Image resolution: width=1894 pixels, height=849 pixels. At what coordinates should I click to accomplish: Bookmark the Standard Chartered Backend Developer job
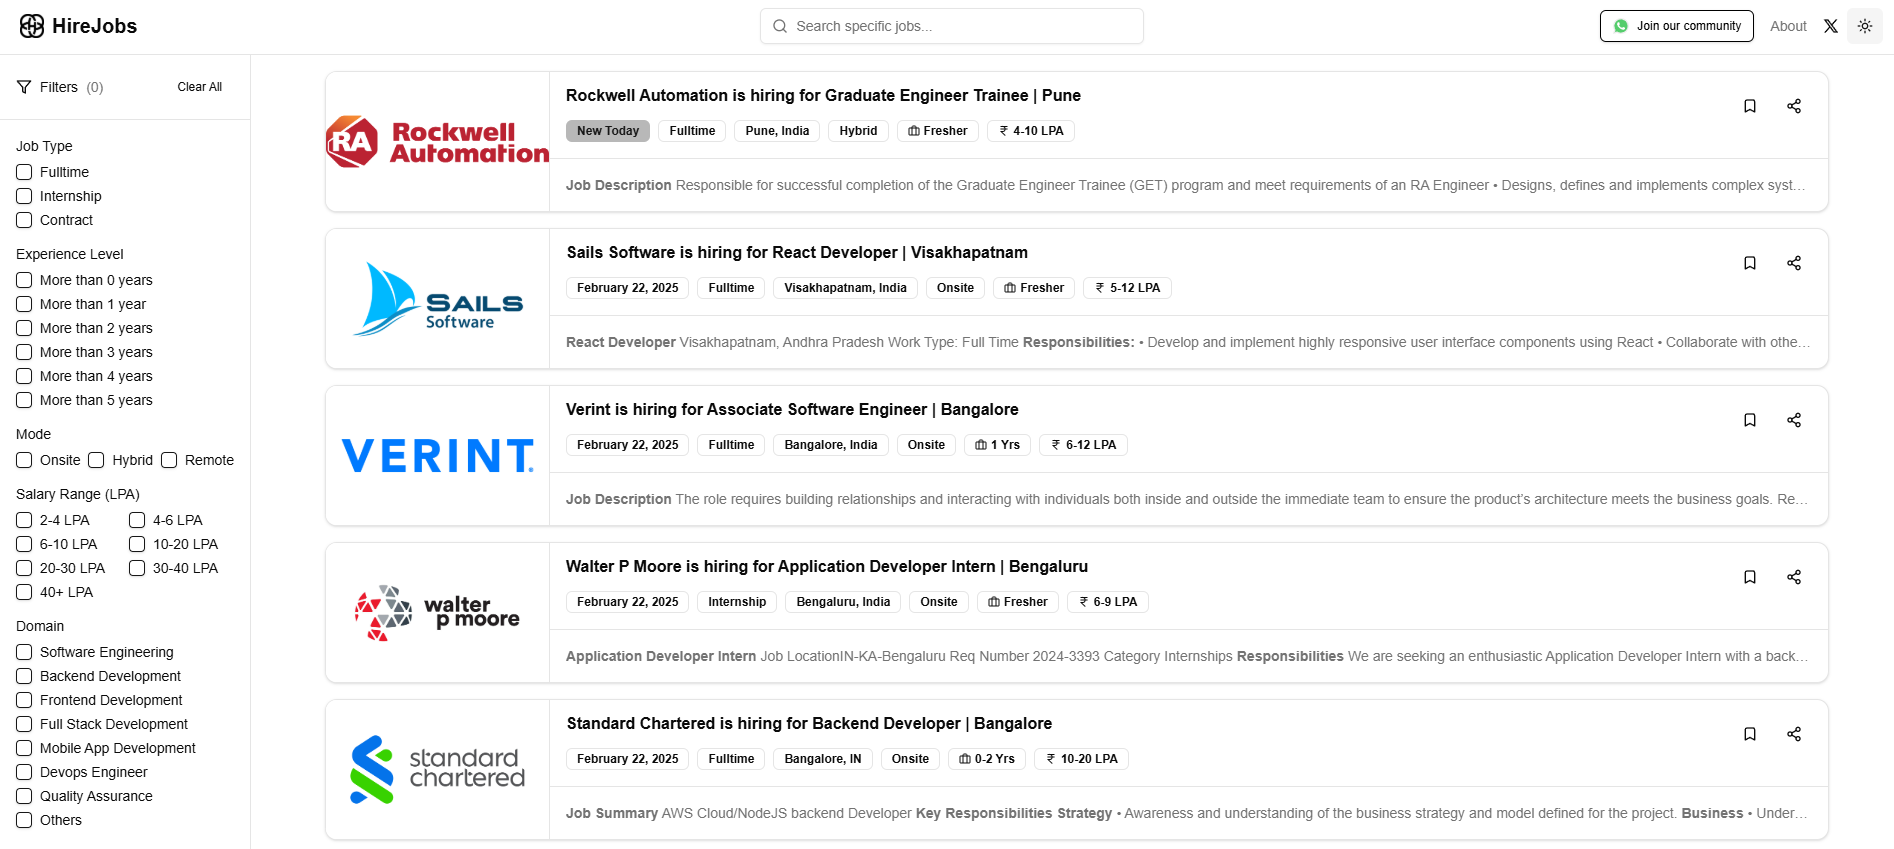coord(1750,734)
